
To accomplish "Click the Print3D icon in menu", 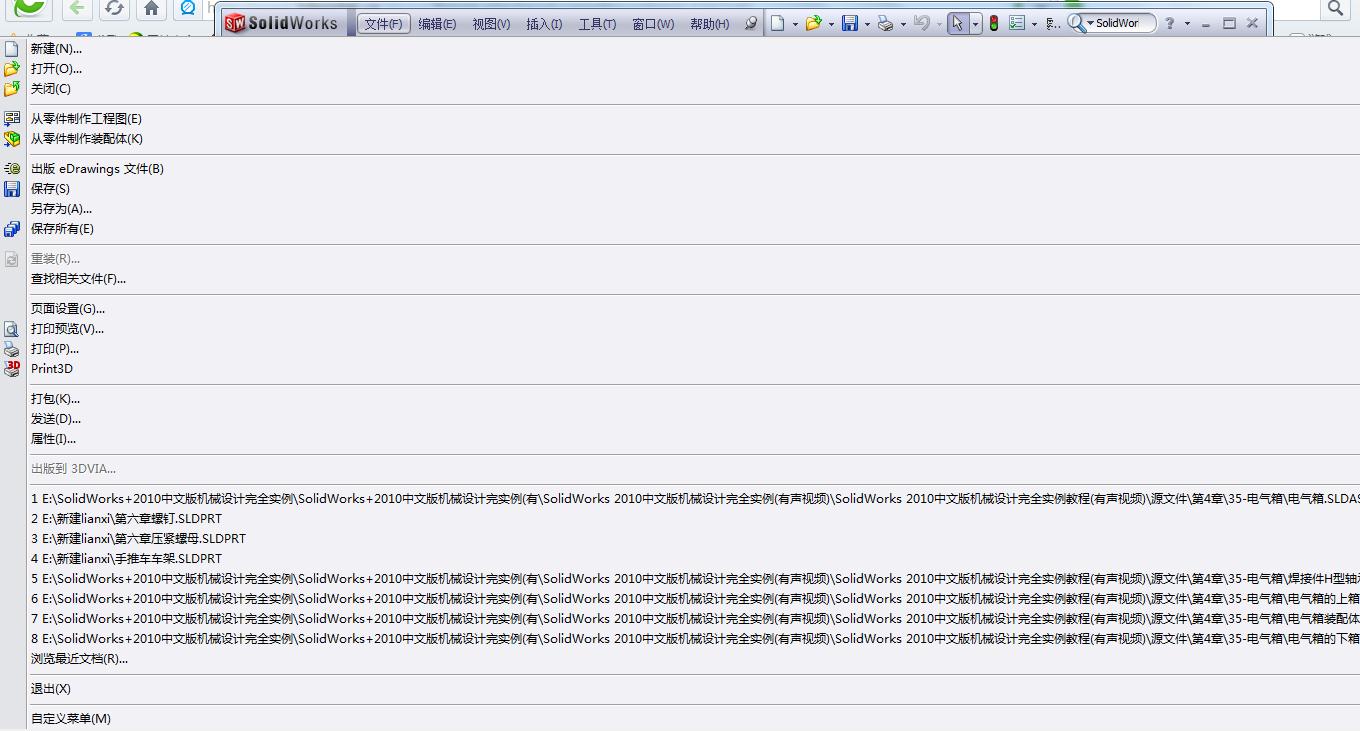I will [12, 369].
